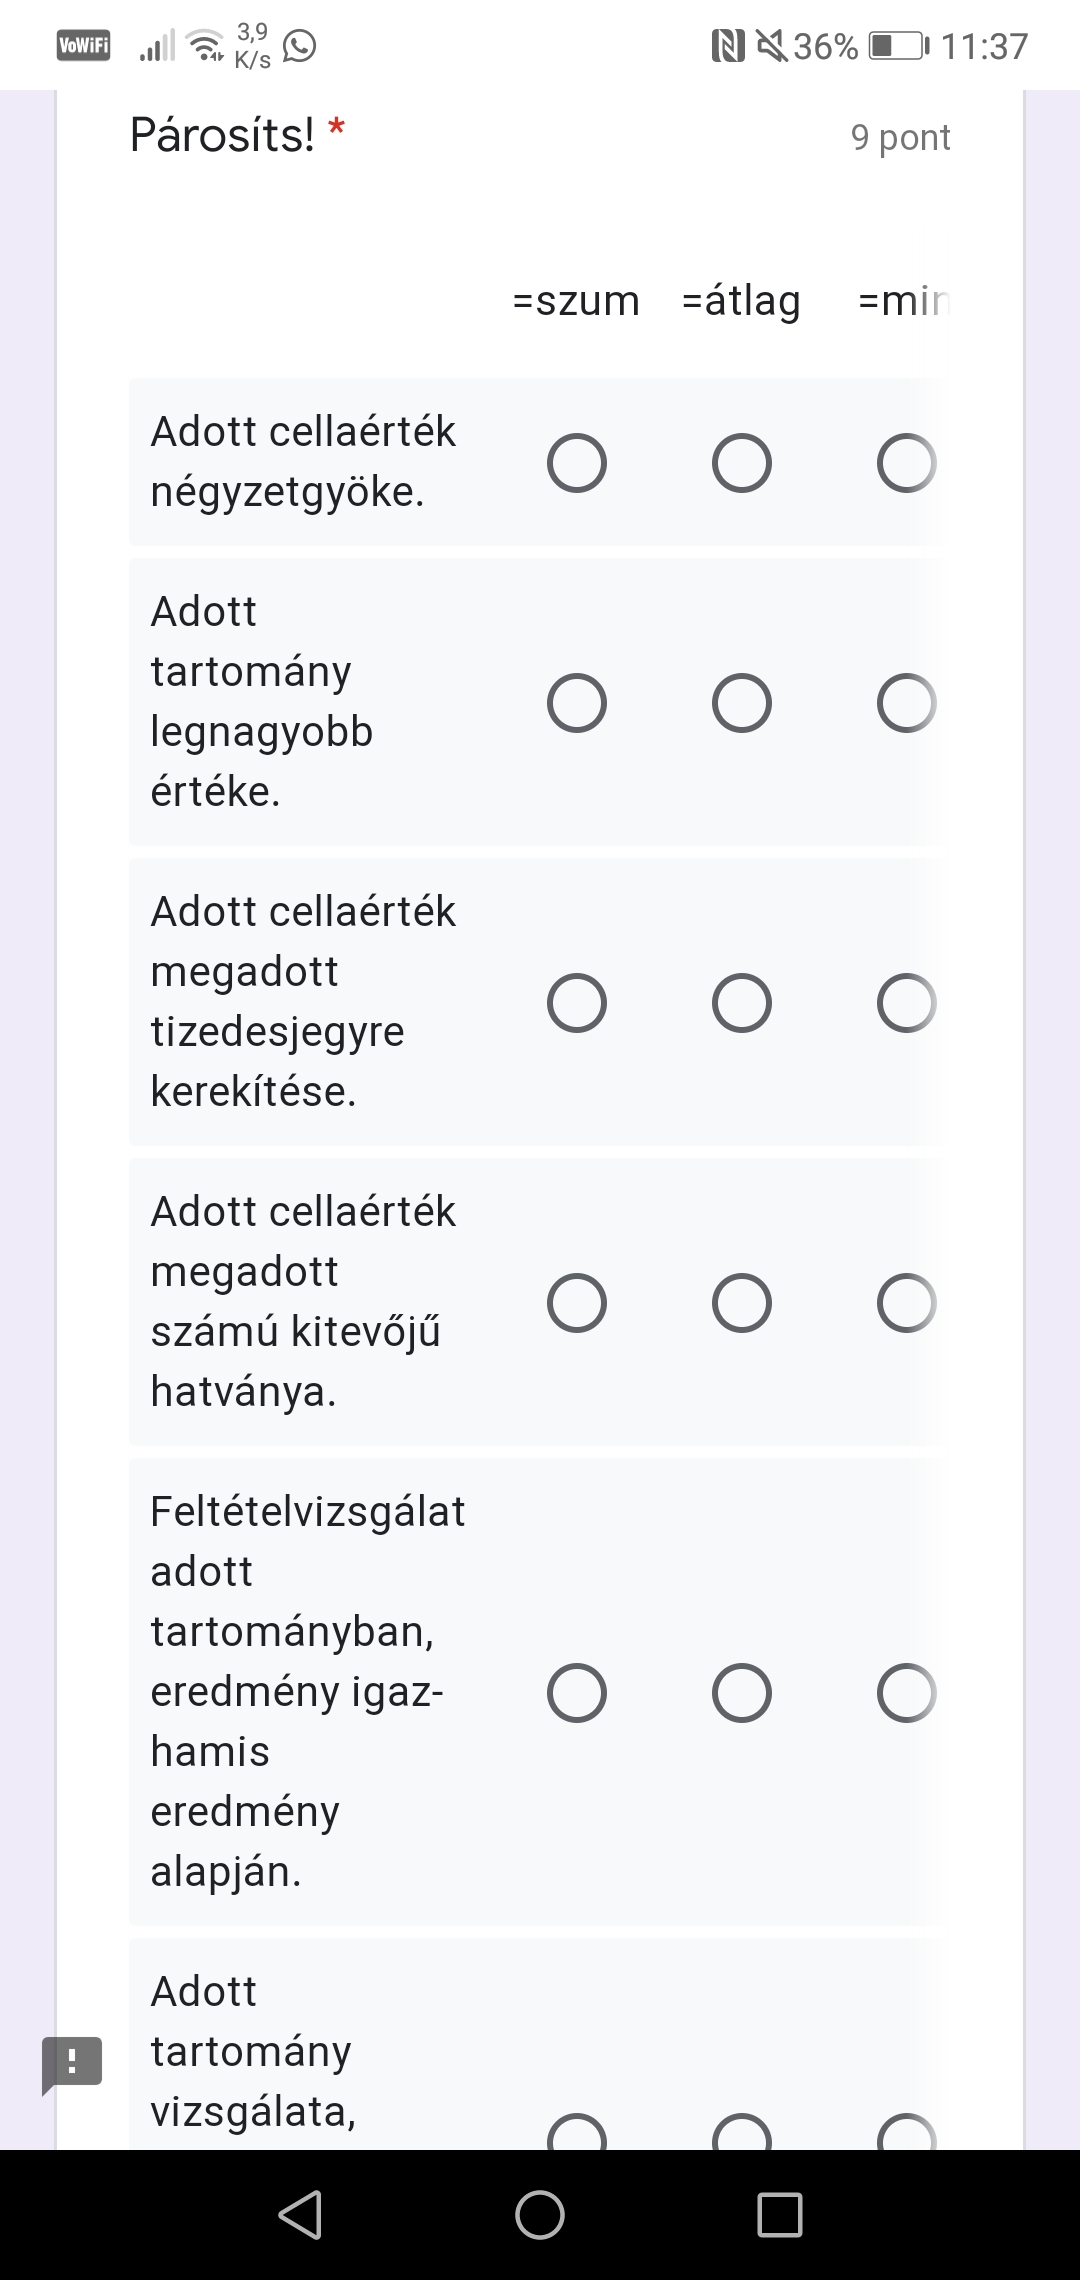The width and height of the screenshot is (1080, 2280).
Task: Tap the Párosíts! question title
Action: 222,135
